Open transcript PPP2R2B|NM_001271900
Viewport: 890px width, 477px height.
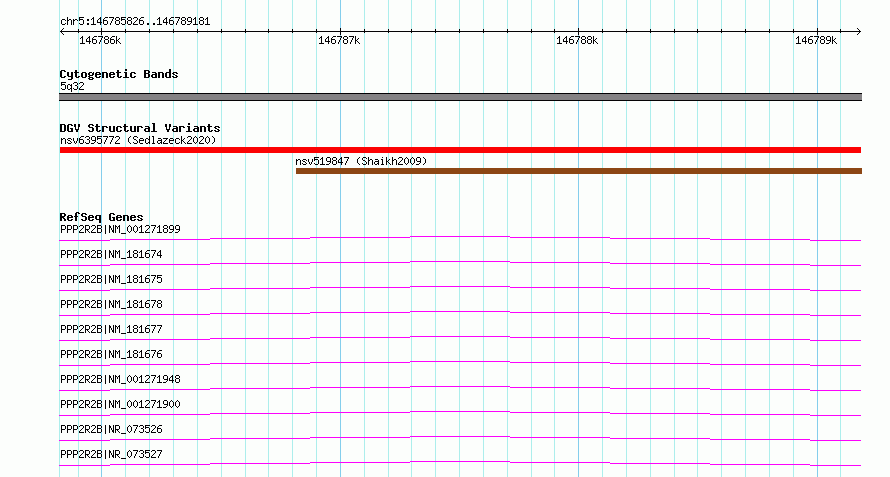tap(120, 404)
